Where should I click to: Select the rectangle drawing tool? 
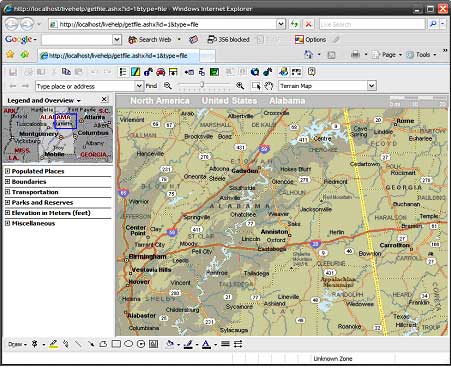[x=116, y=344]
